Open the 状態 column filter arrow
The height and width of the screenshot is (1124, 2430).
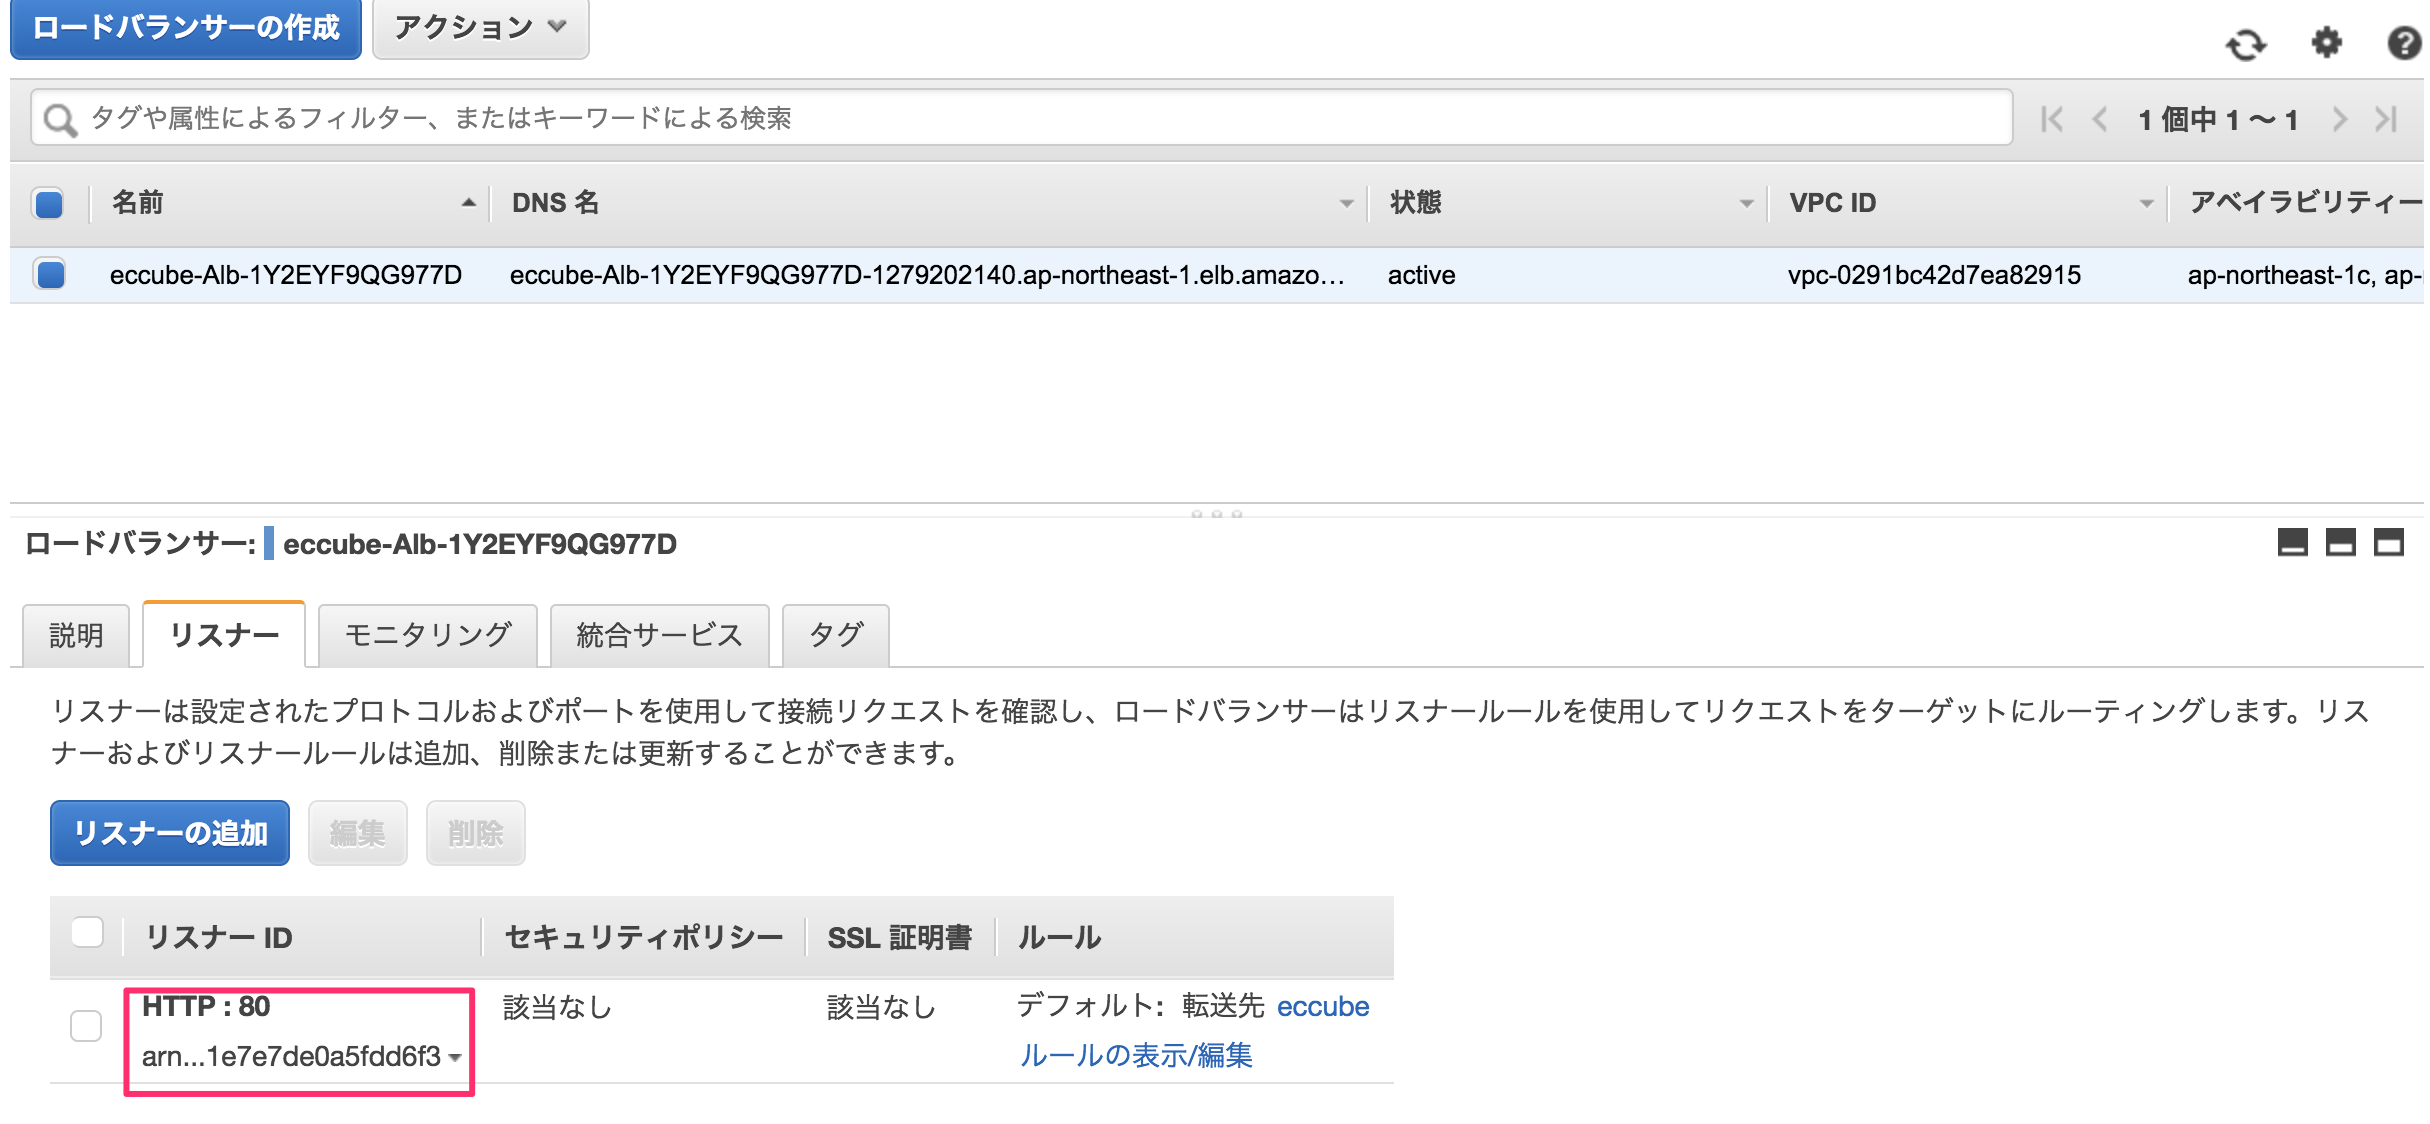point(1747,203)
